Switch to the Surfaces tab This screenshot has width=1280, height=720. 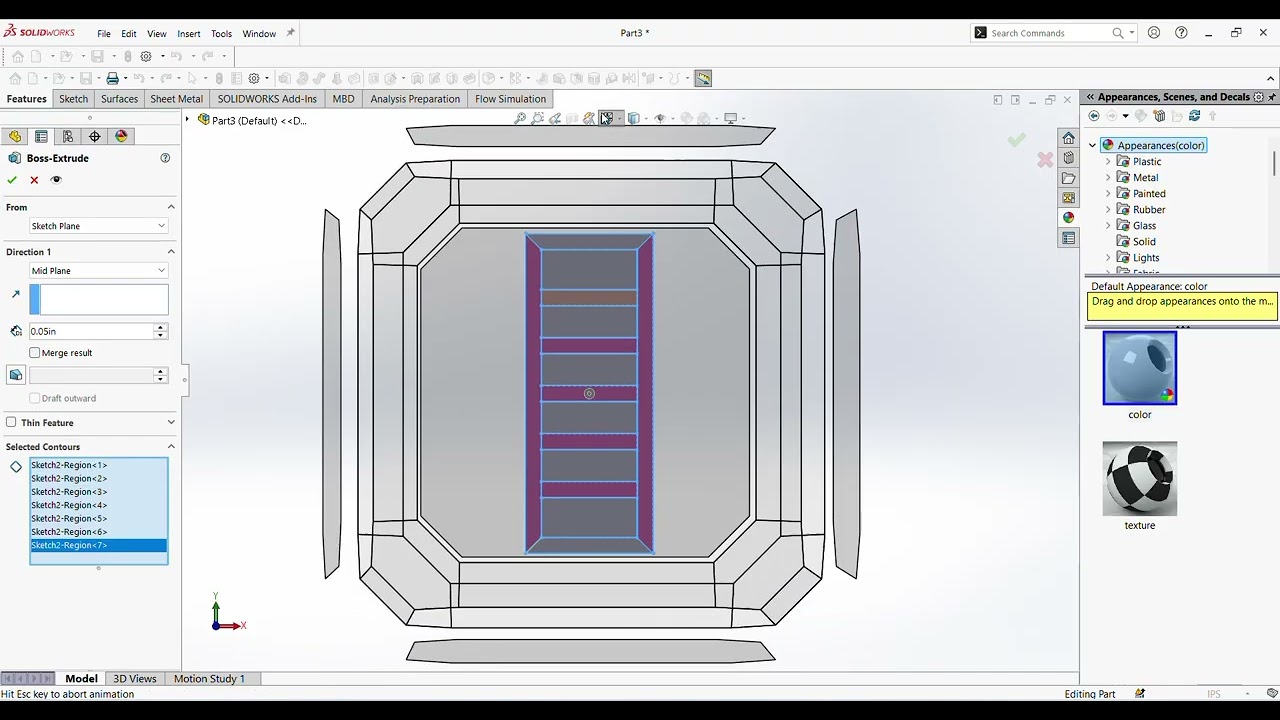[x=119, y=99]
